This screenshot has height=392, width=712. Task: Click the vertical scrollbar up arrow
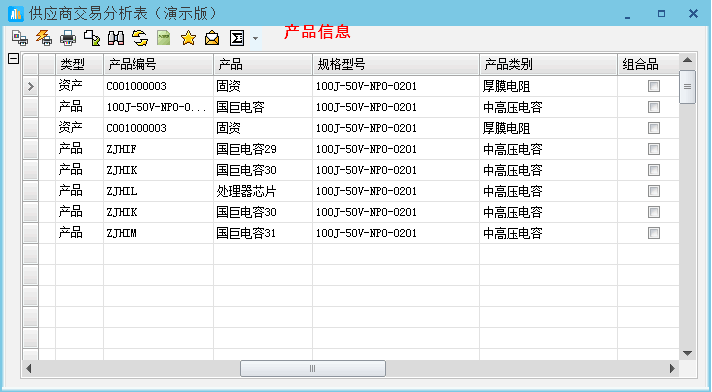click(x=687, y=60)
